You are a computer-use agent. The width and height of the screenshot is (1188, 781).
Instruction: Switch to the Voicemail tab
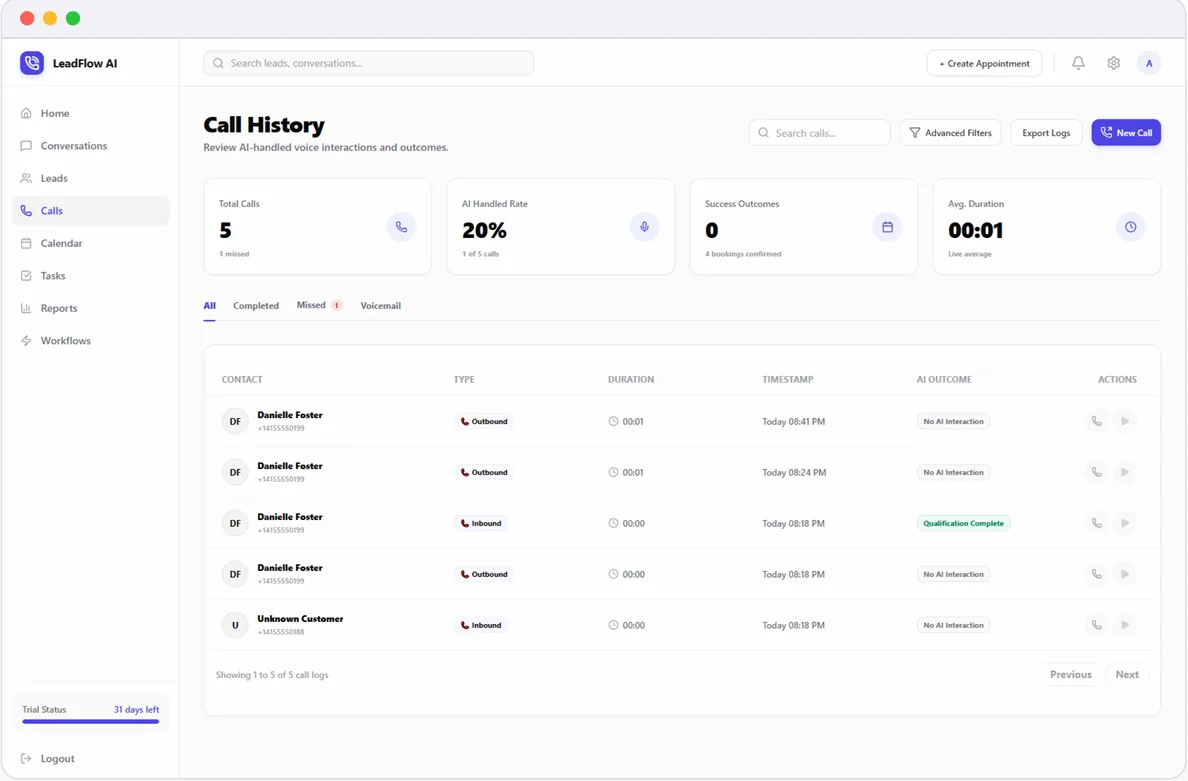click(380, 305)
